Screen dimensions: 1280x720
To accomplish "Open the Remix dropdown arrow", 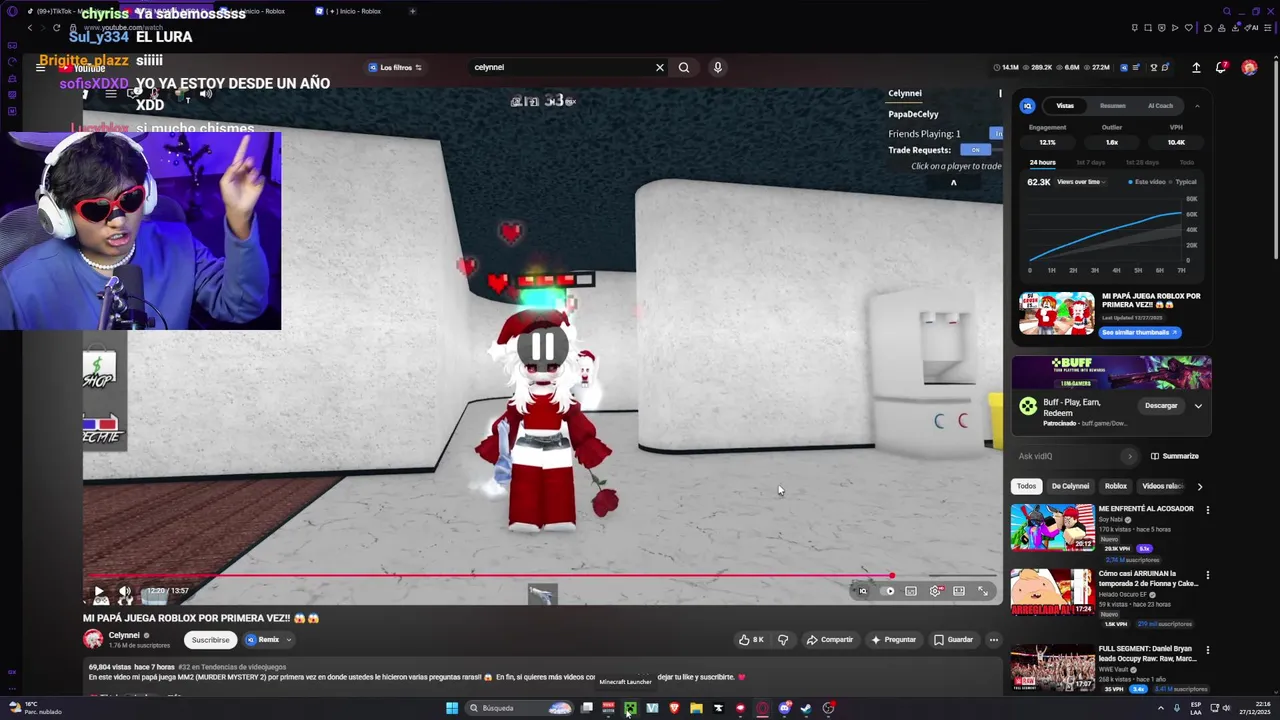I will click(x=288, y=640).
